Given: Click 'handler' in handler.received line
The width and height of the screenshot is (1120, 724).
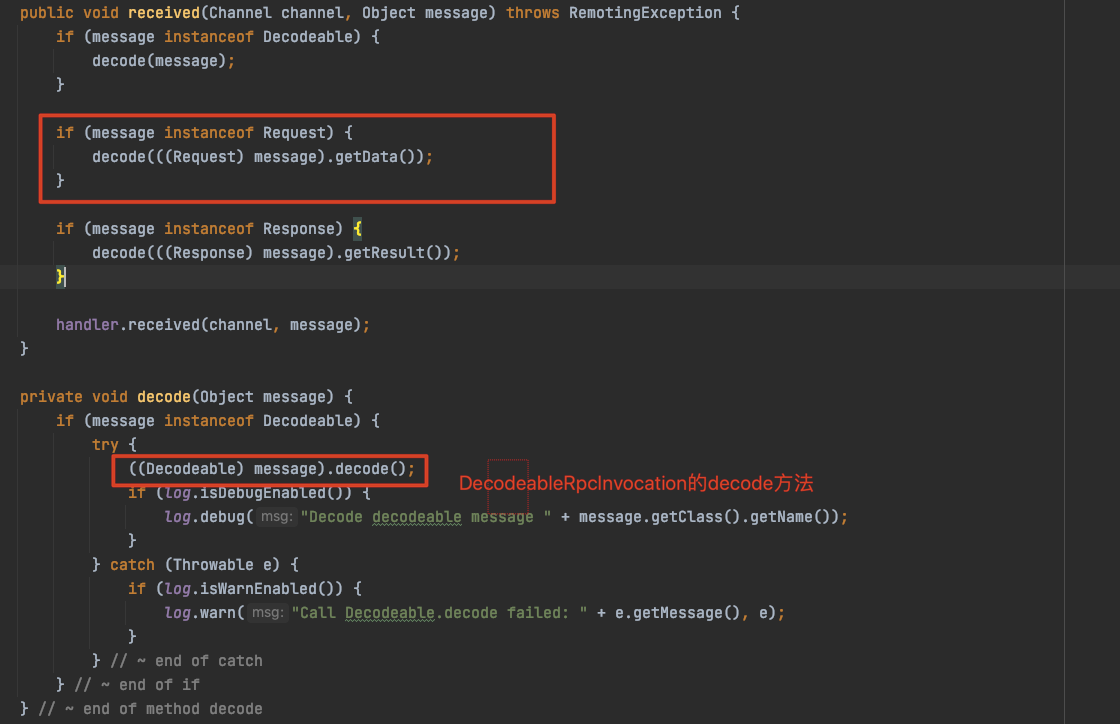Looking at the screenshot, I should pyautogui.click(x=87, y=325).
